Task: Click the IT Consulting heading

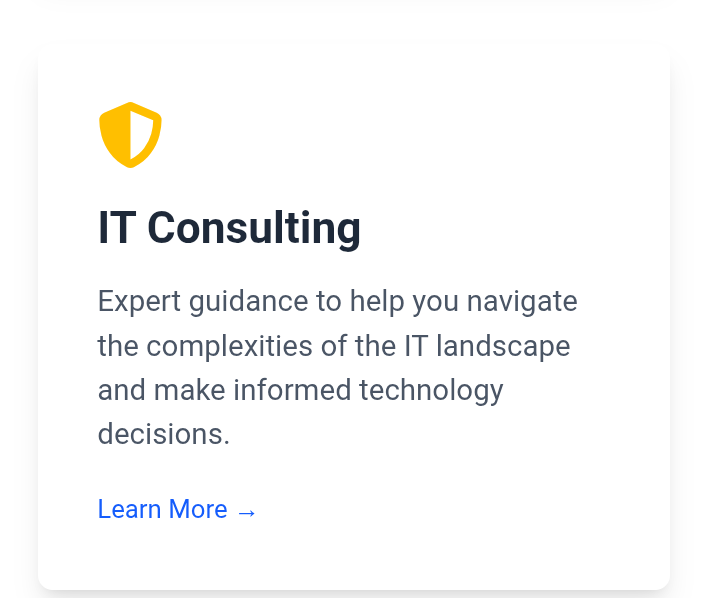Action: [229, 228]
